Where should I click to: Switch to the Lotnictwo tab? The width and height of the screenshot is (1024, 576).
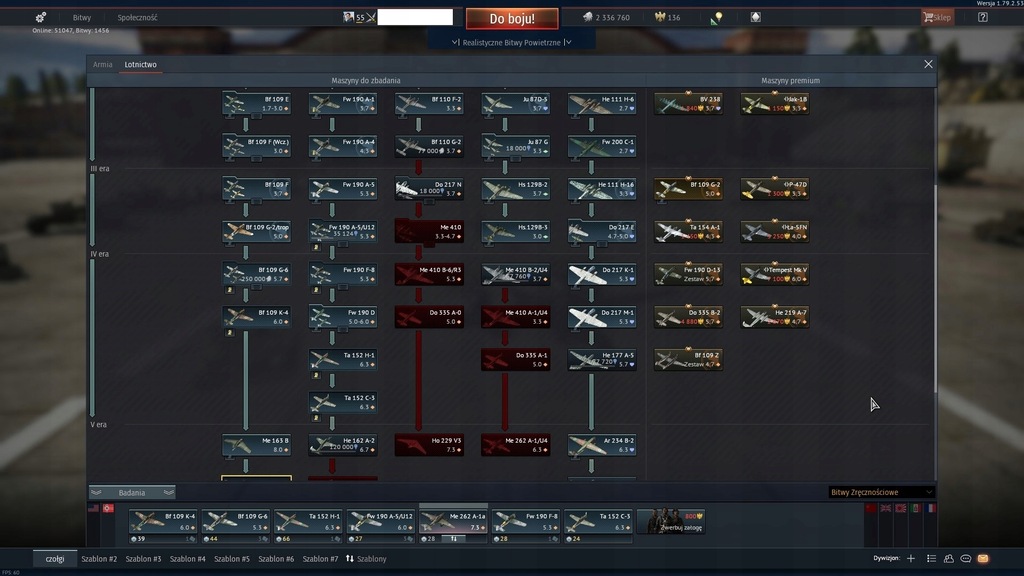click(x=140, y=65)
